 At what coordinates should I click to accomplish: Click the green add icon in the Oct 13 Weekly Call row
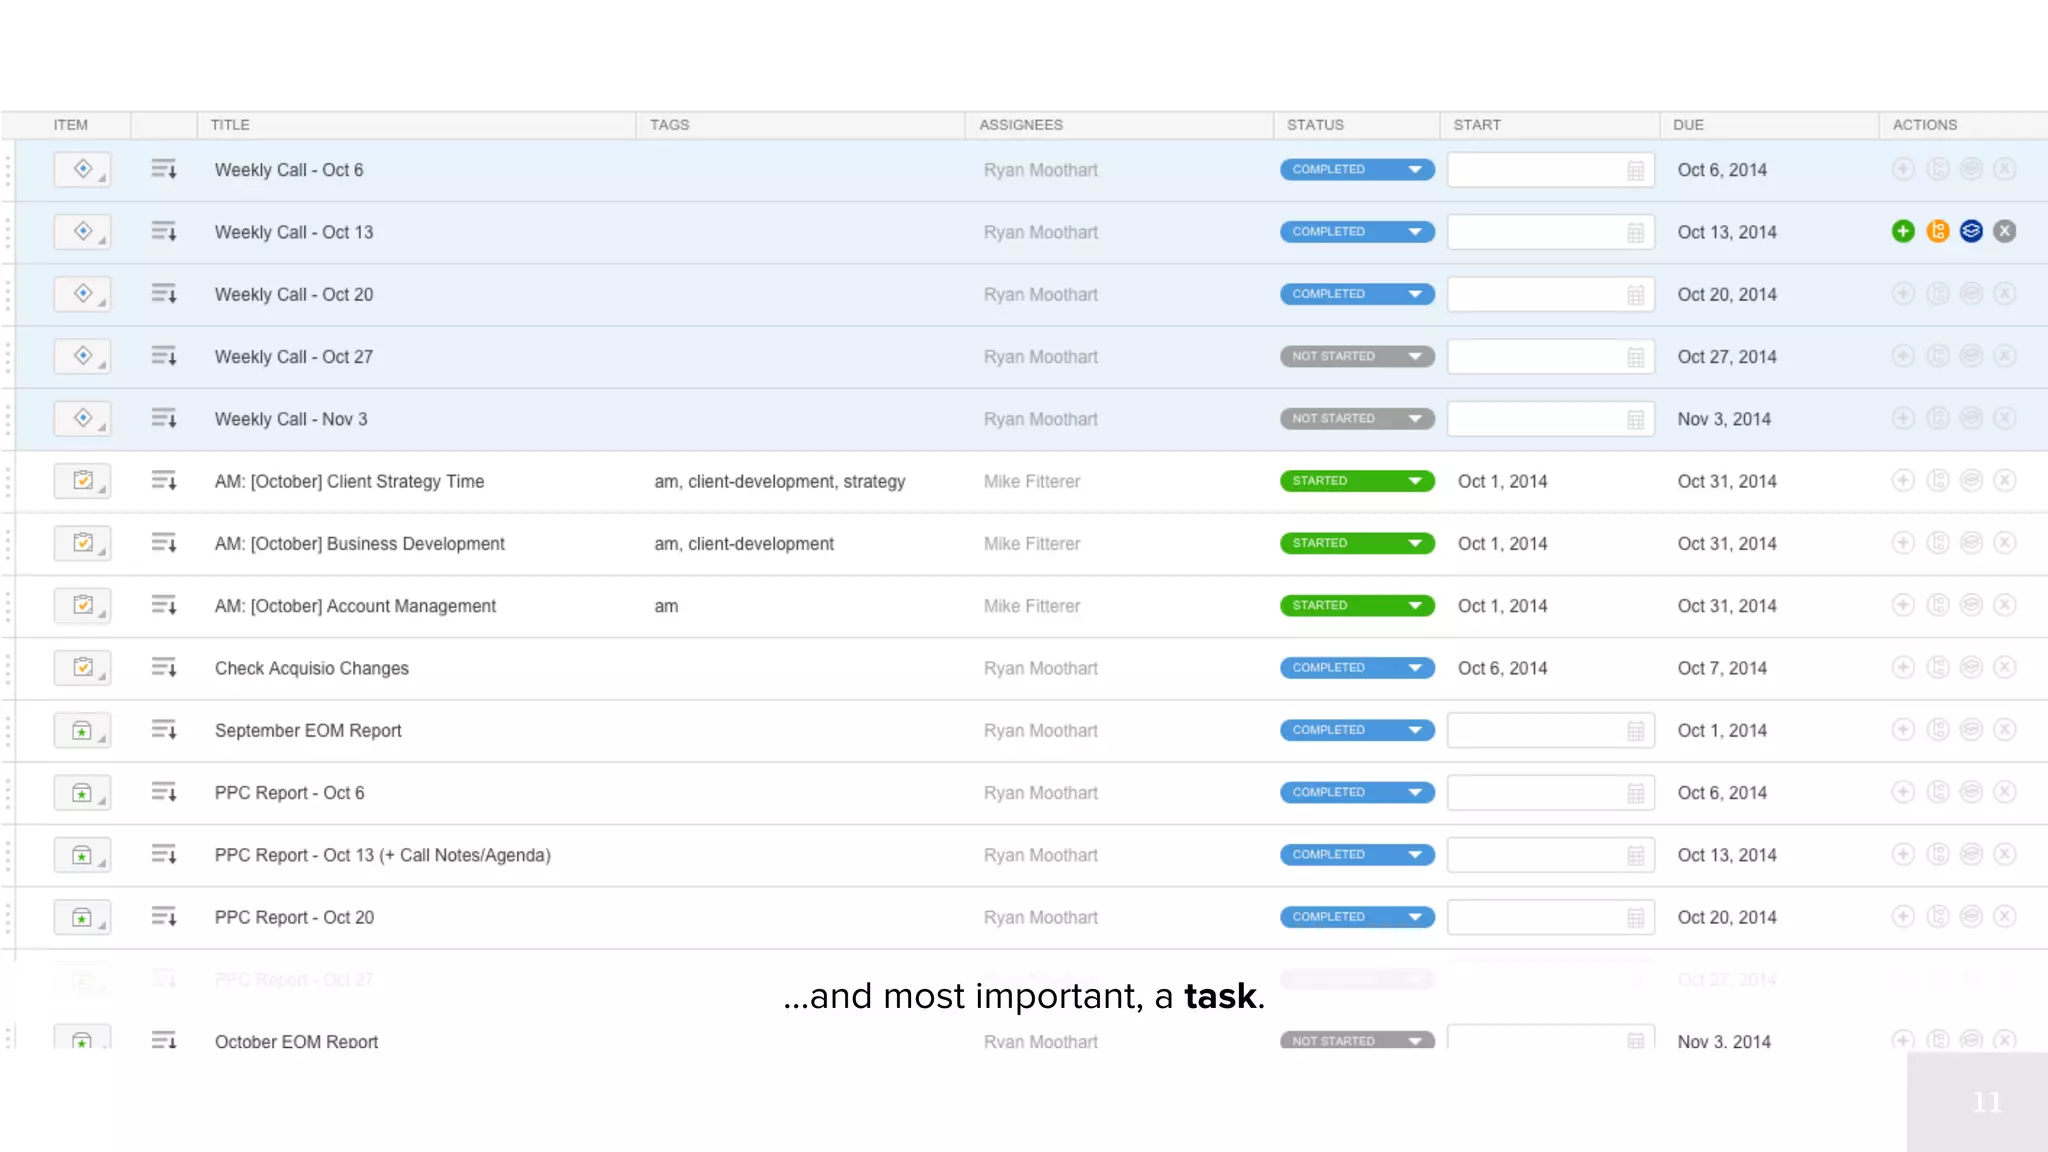[1903, 231]
